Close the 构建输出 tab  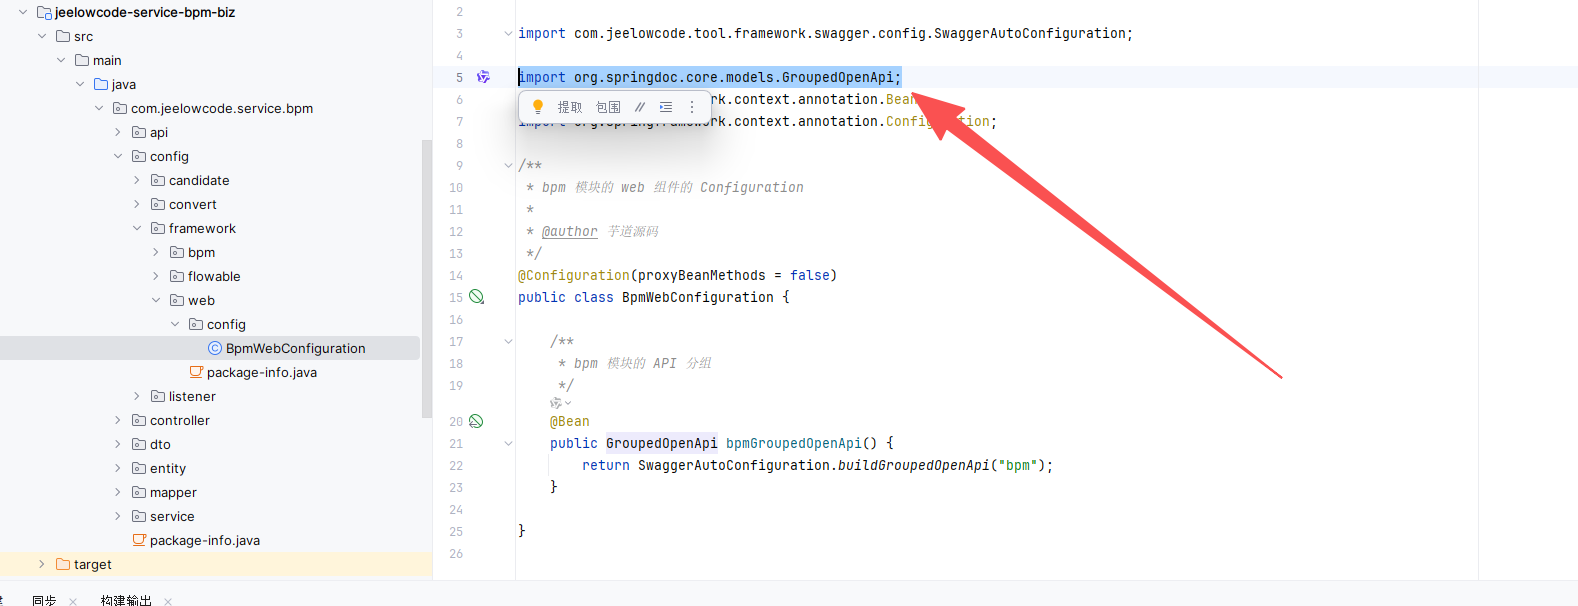168,601
